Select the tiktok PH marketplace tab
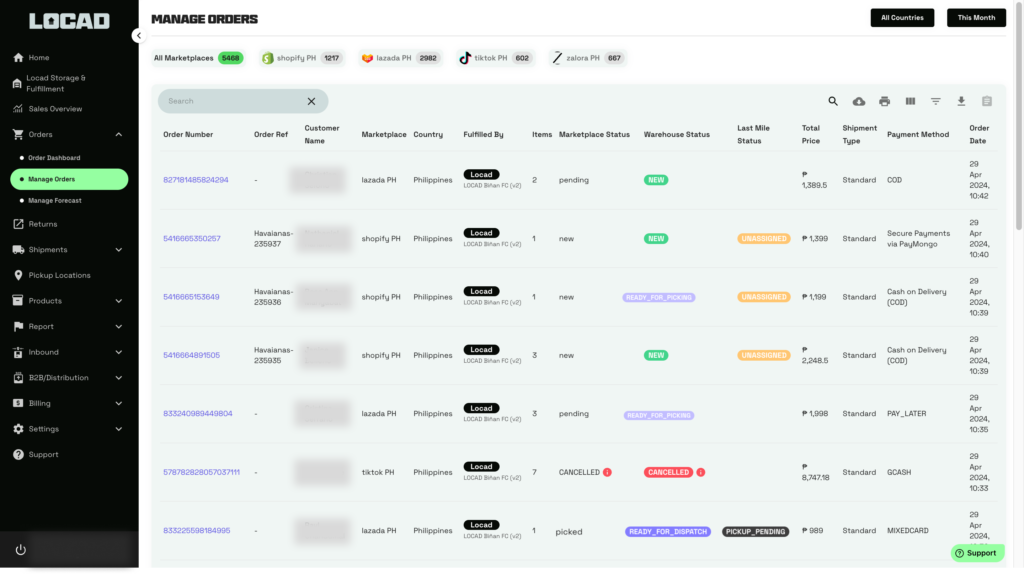1024x574 pixels. click(x=494, y=58)
